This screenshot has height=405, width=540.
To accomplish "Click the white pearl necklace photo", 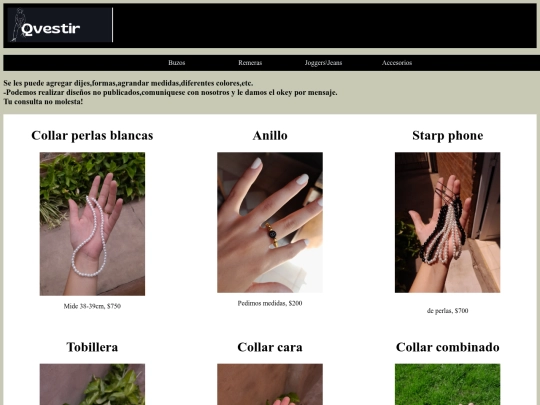I will pos(92,224).
